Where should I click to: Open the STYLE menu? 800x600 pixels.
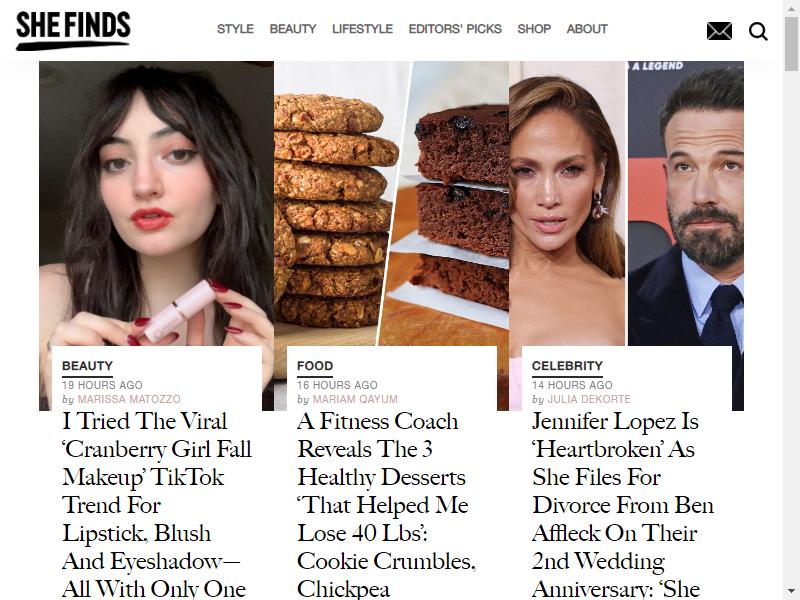coord(235,29)
